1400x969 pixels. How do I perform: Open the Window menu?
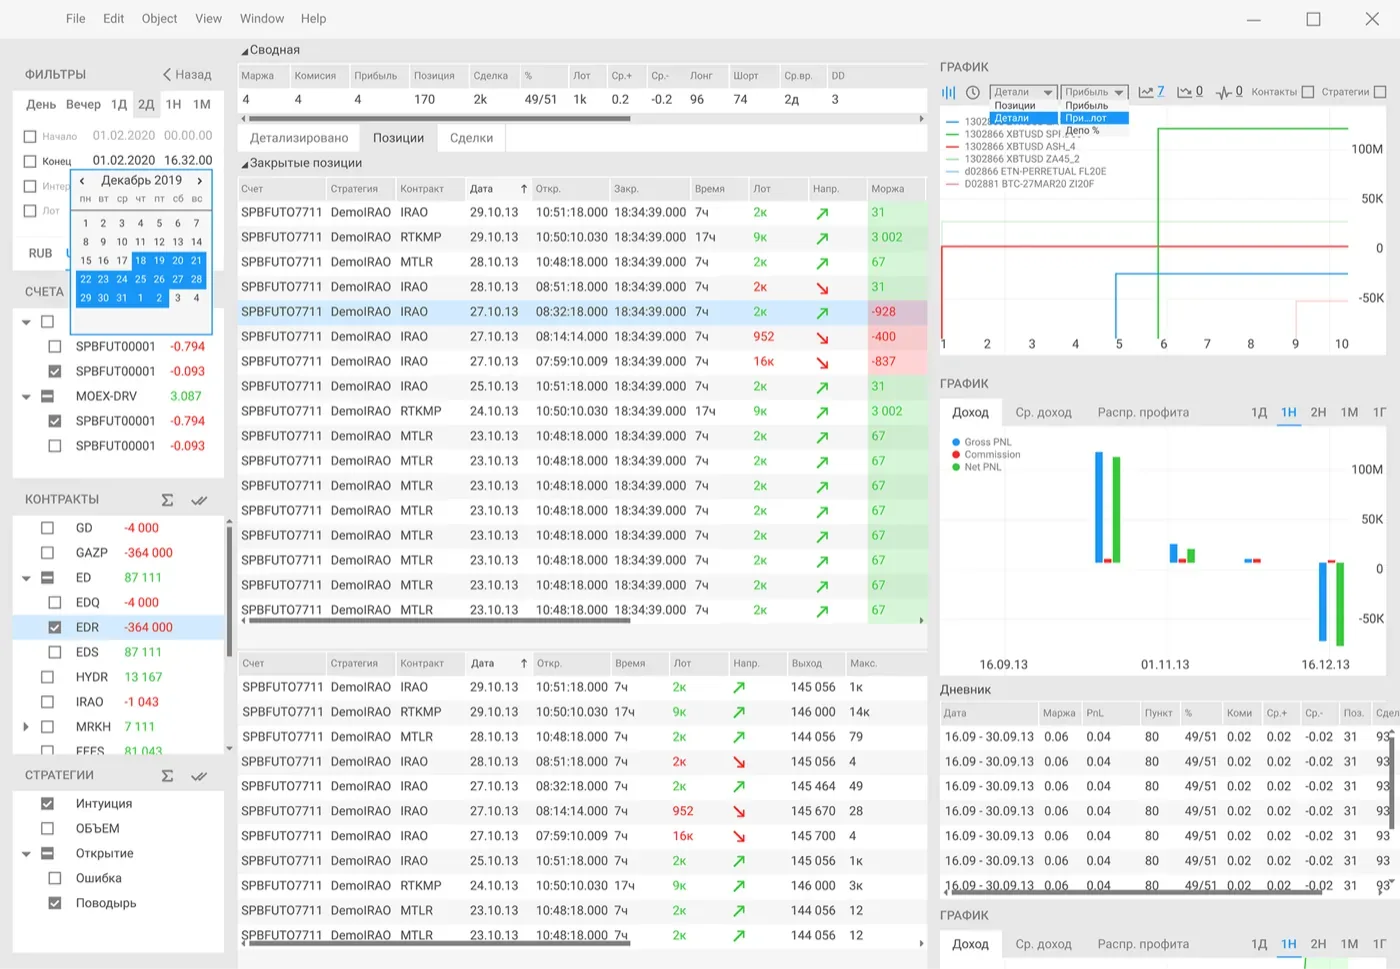coord(262,19)
